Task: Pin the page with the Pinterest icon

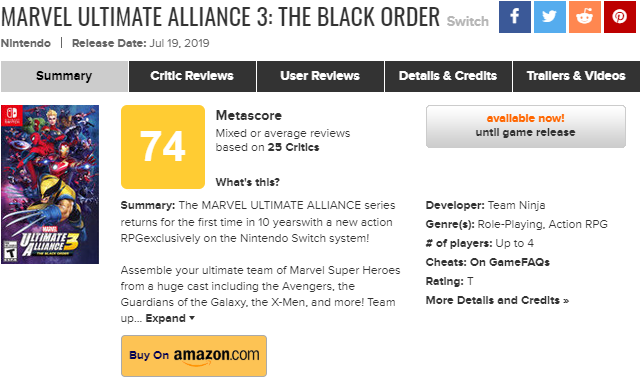Action: (620, 17)
